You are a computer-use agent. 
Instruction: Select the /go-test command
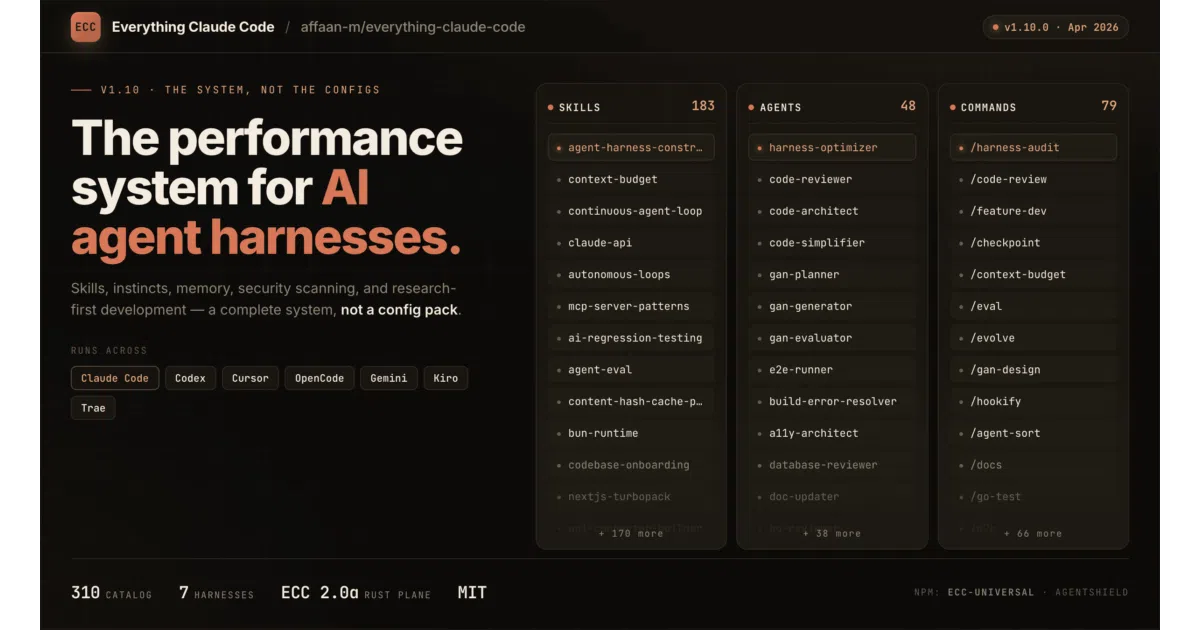point(1033,497)
